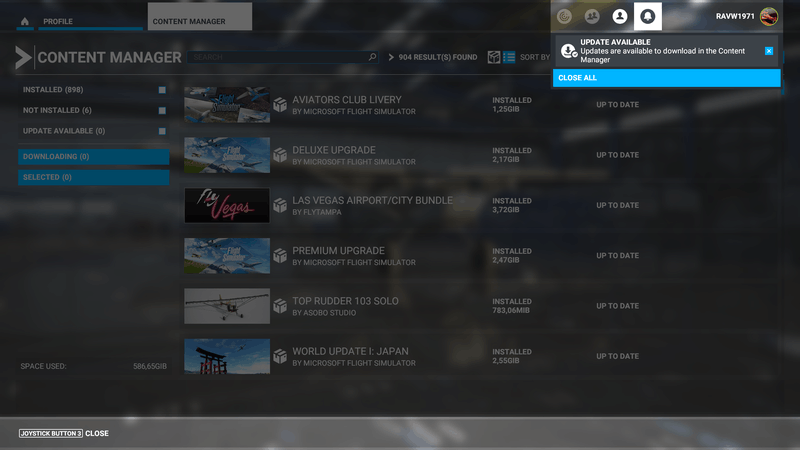Click the search magnifier icon
The image size is (800, 450).
click(372, 57)
